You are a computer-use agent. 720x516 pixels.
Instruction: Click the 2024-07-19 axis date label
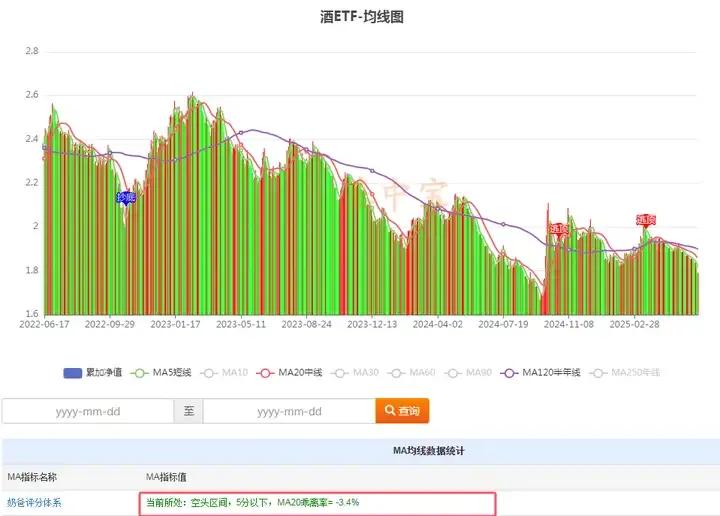point(503,324)
